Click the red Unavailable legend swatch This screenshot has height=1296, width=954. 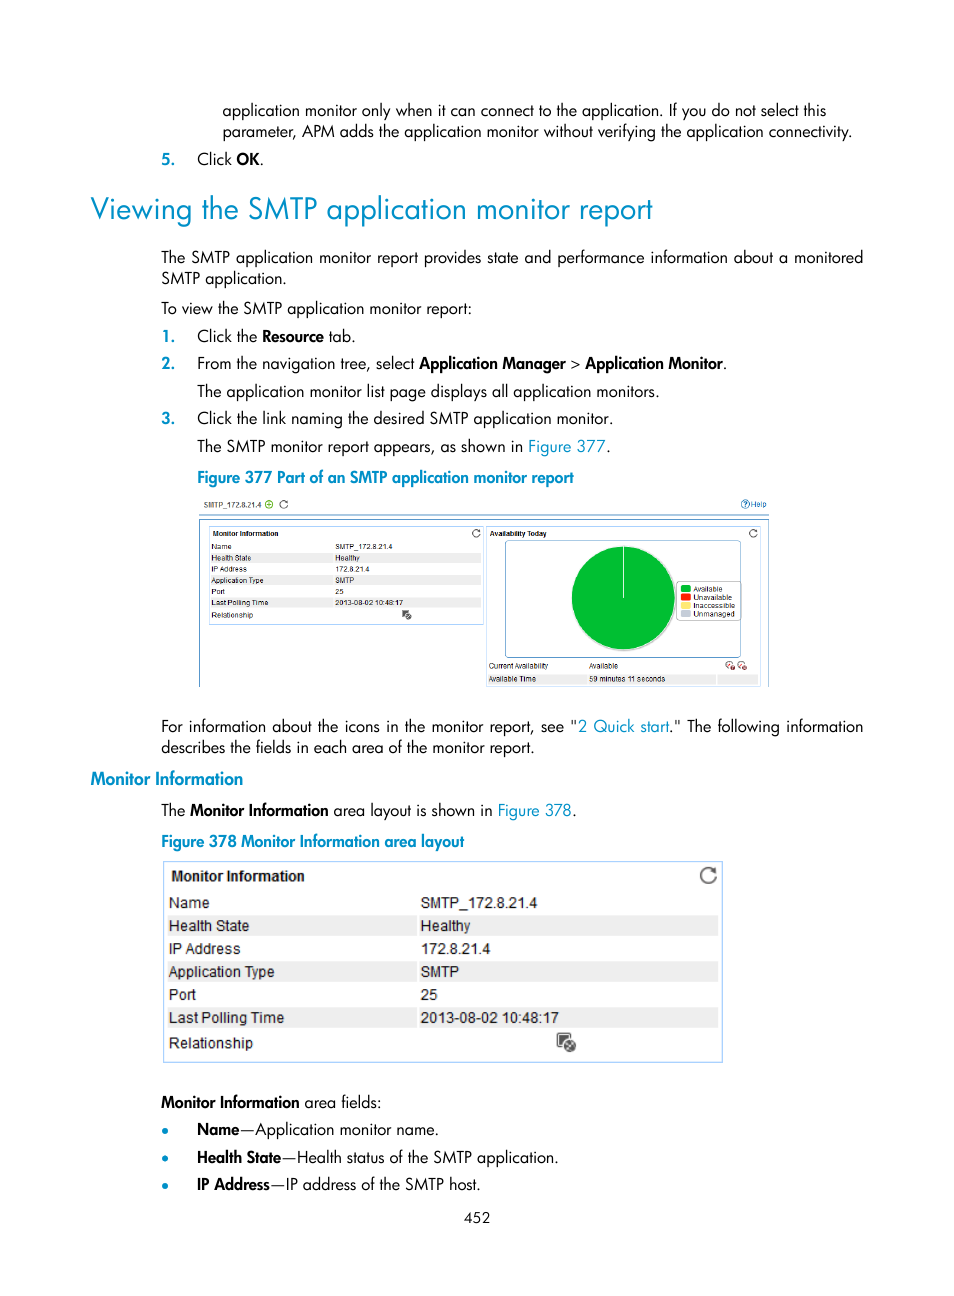(686, 597)
